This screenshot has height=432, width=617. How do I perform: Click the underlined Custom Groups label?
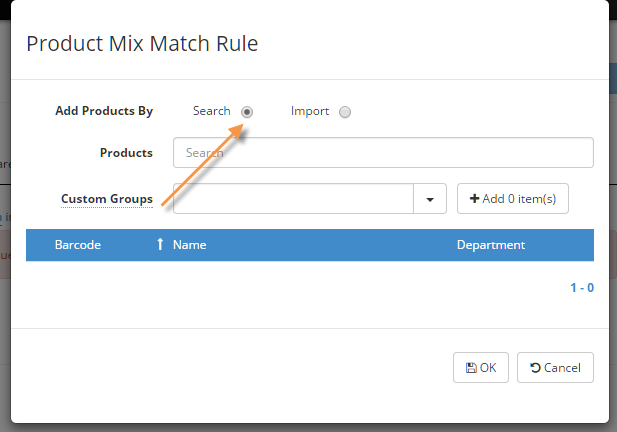coord(107,199)
